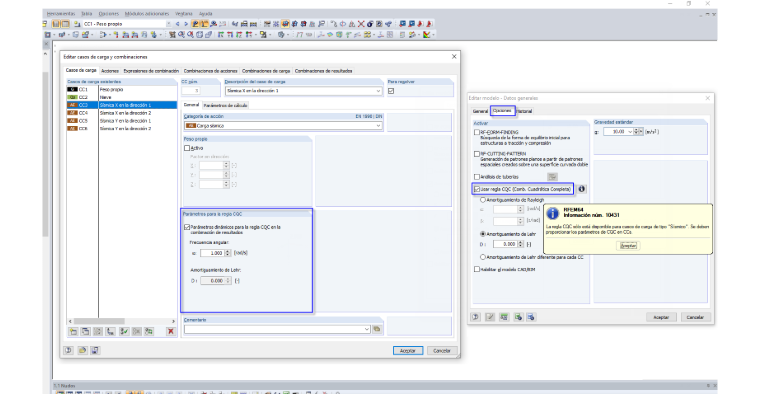Image resolution: width=760 pixels, height=394 pixels.
Task: Click Aceptar in yellow information tooltip
Action: pyautogui.click(x=629, y=246)
